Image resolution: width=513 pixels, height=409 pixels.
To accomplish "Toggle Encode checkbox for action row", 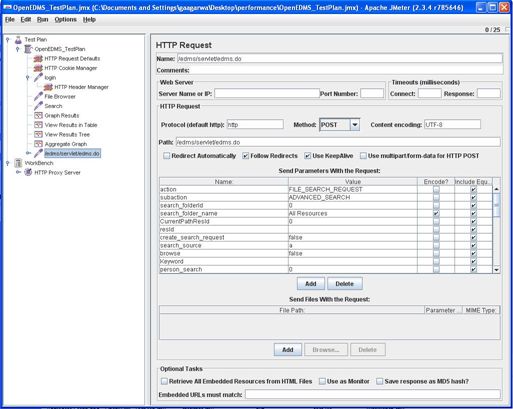I will pyautogui.click(x=436, y=189).
